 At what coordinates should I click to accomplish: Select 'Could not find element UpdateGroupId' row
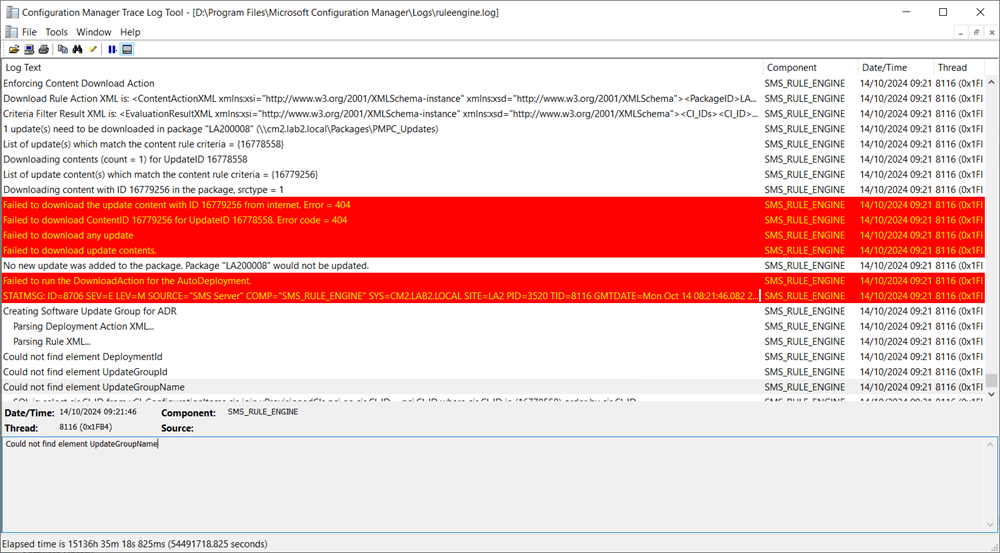tap(492, 372)
